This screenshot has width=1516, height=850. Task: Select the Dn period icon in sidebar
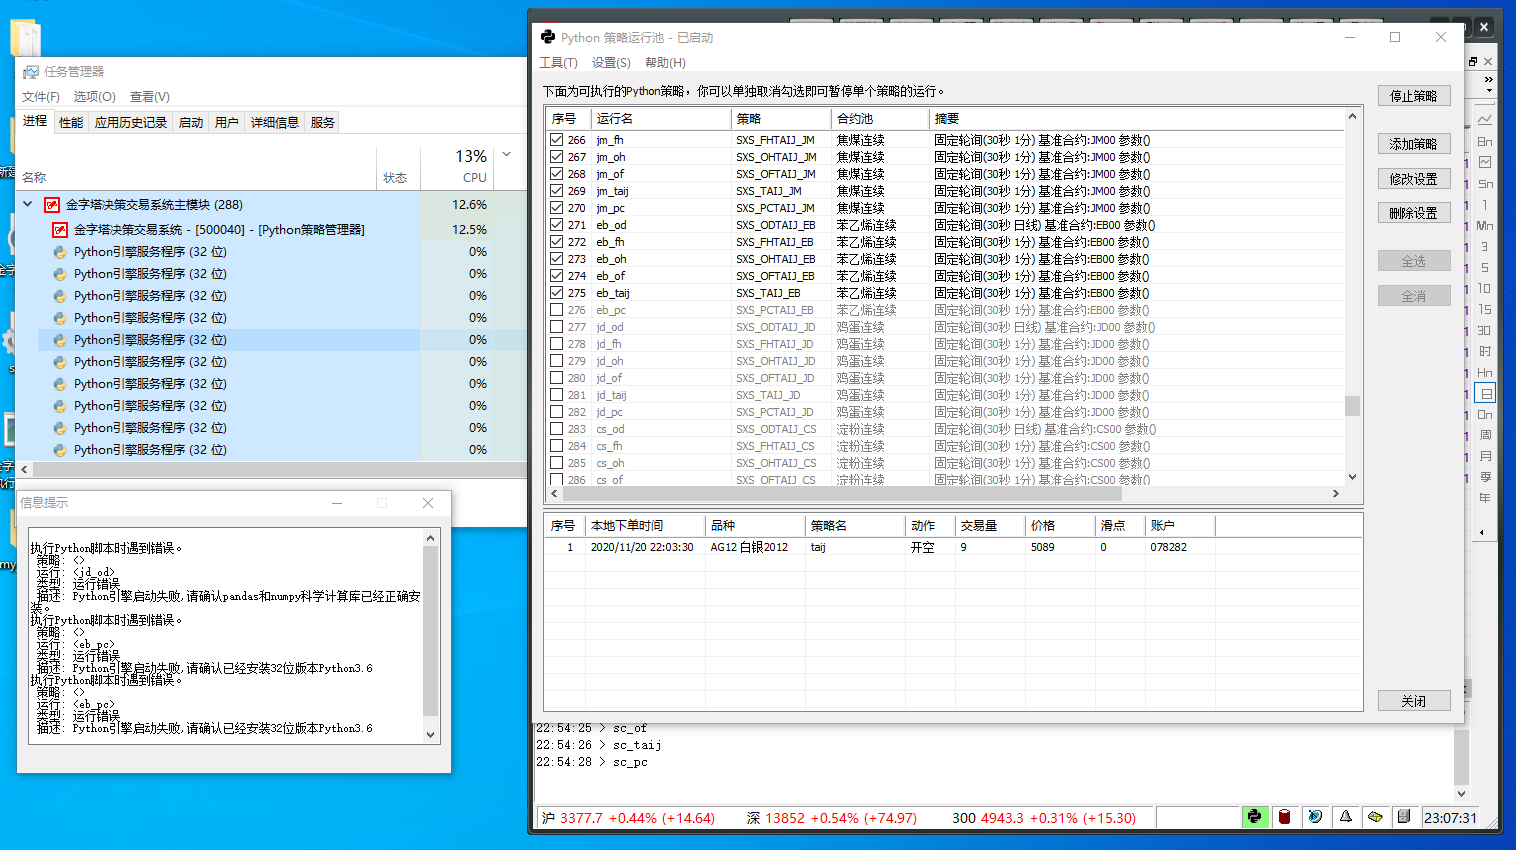pyautogui.click(x=1485, y=415)
